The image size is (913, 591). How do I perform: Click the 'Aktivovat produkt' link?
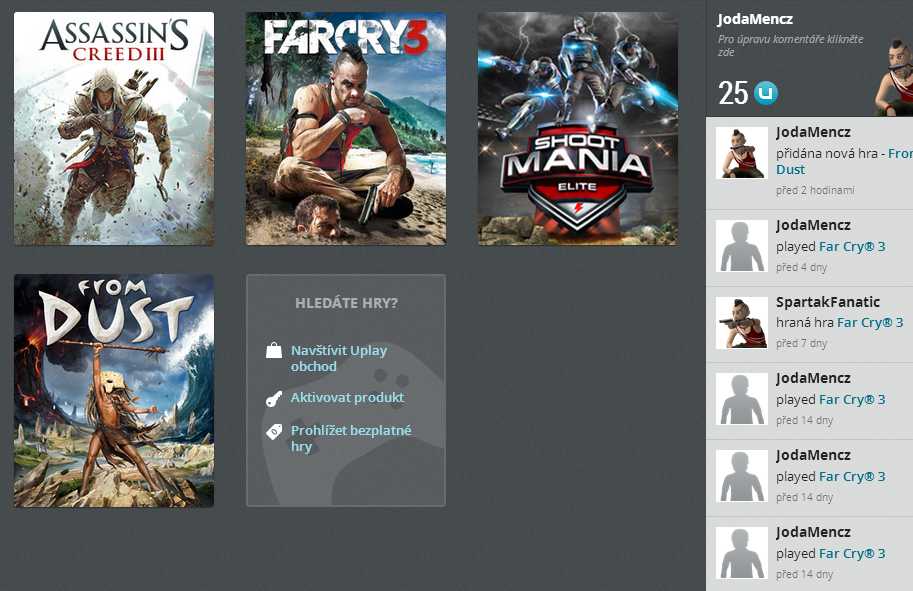347,398
